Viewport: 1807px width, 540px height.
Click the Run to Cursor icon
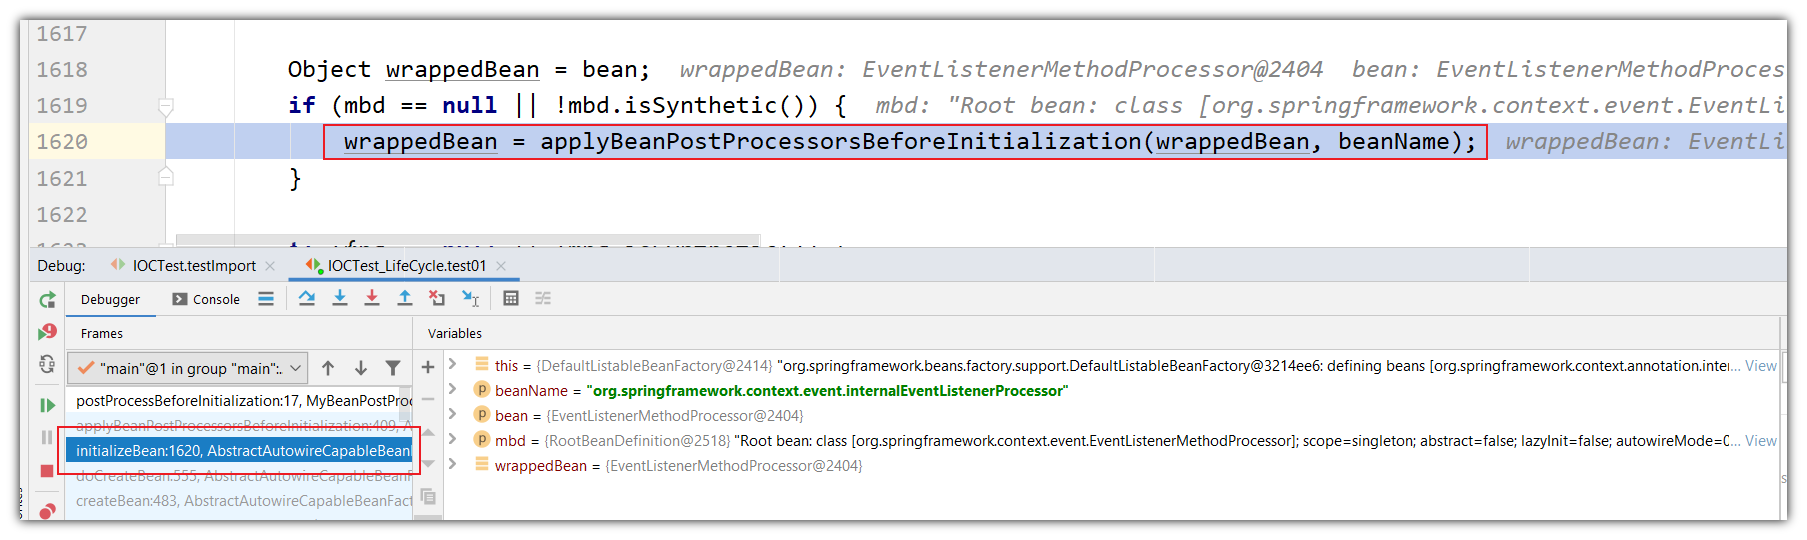click(470, 298)
